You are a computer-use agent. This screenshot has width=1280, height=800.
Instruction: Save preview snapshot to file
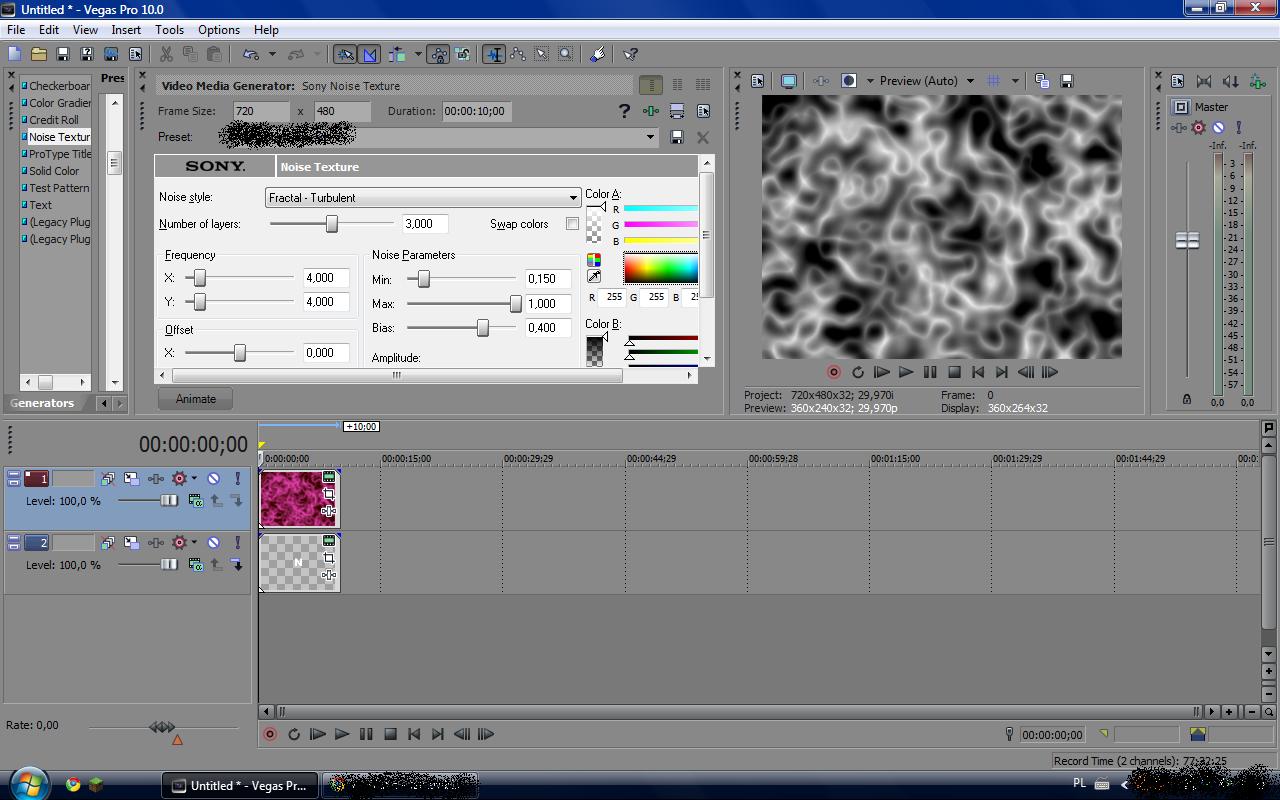pyautogui.click(x=1066, y=81)
